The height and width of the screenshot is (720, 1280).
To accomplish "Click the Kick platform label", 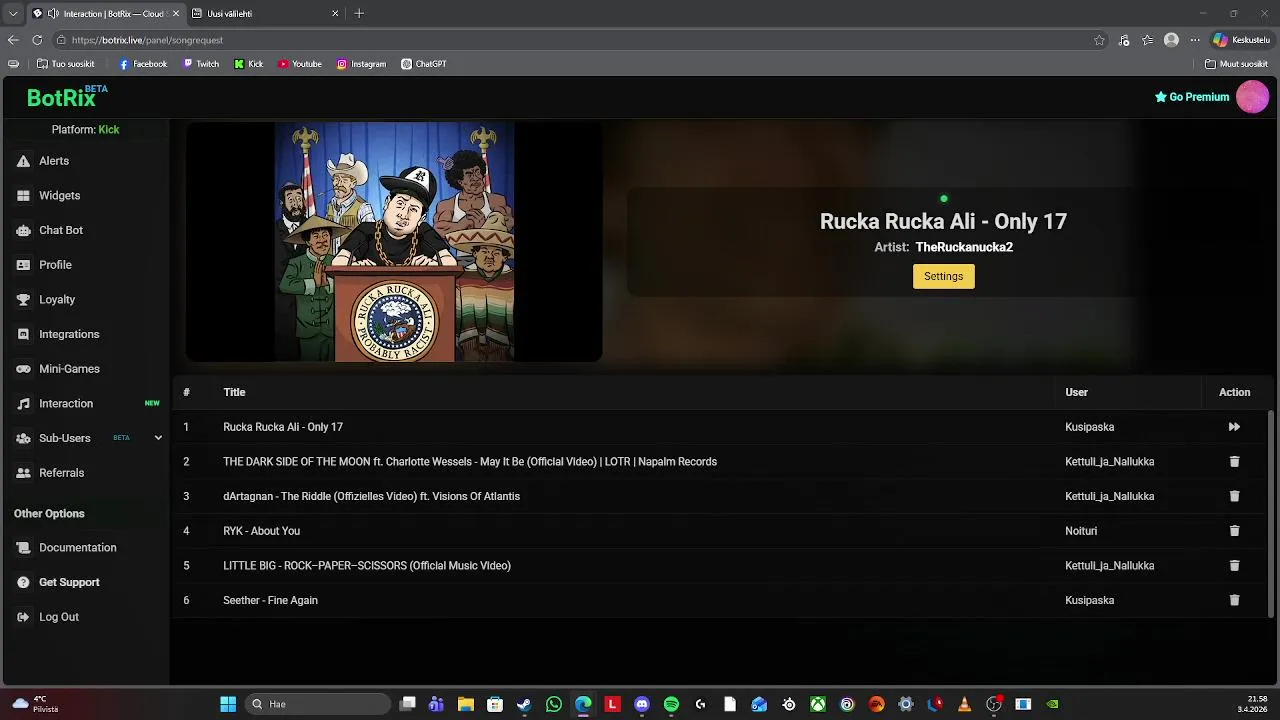I will [108, 130].
